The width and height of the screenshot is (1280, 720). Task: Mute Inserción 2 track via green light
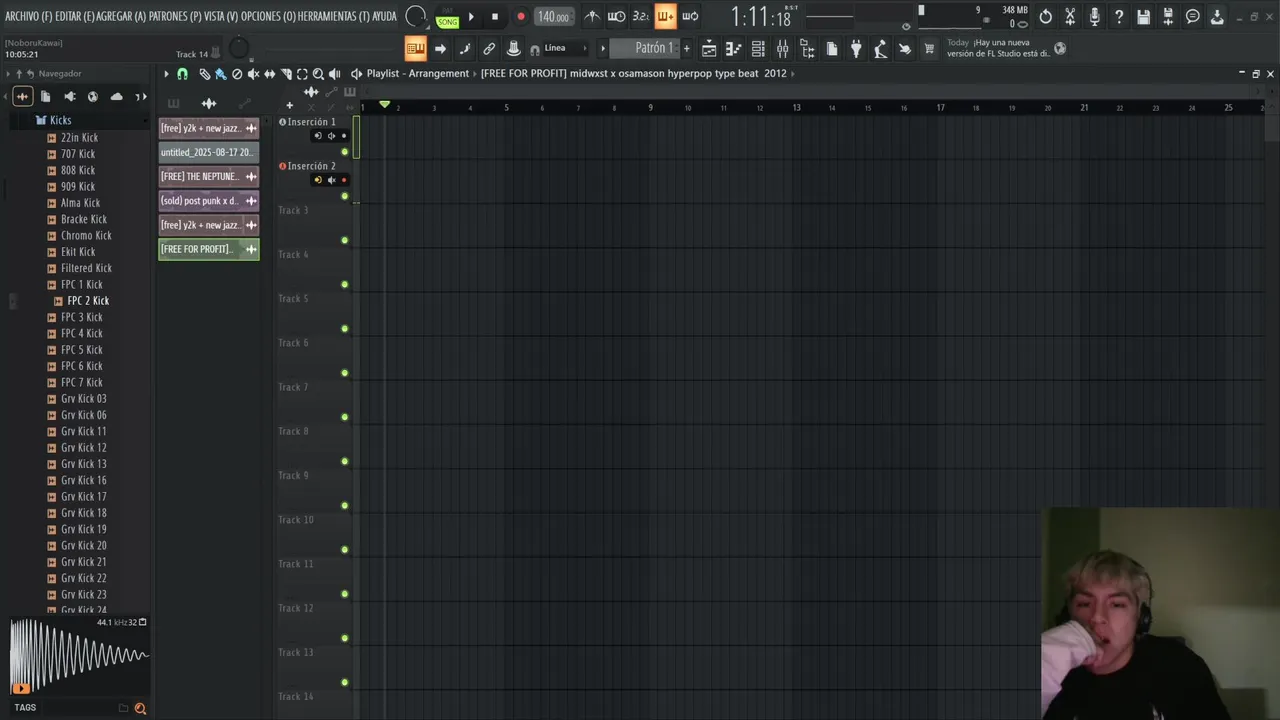coord(345,196)
